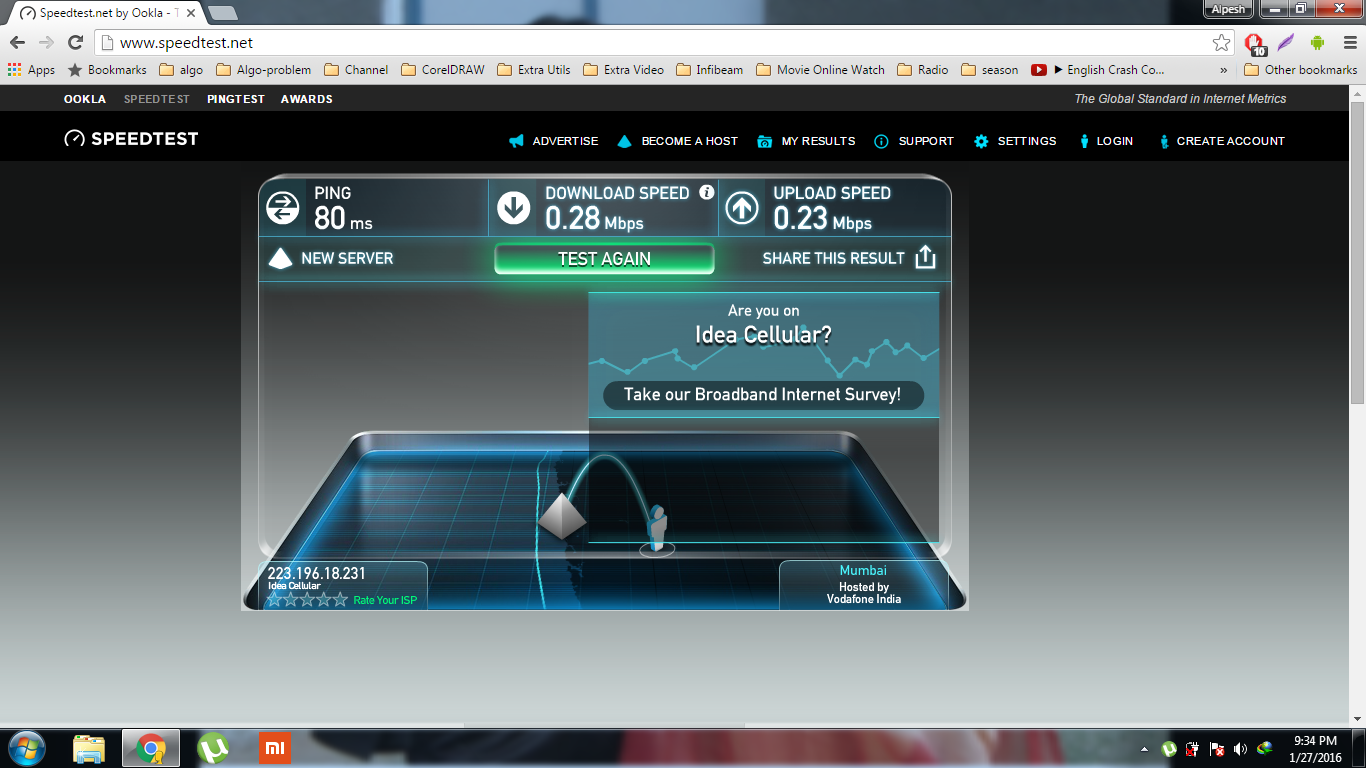Open AWARDS in top navigation
This screenshot has height=768, width=1366.
click(x=307, y=99)
